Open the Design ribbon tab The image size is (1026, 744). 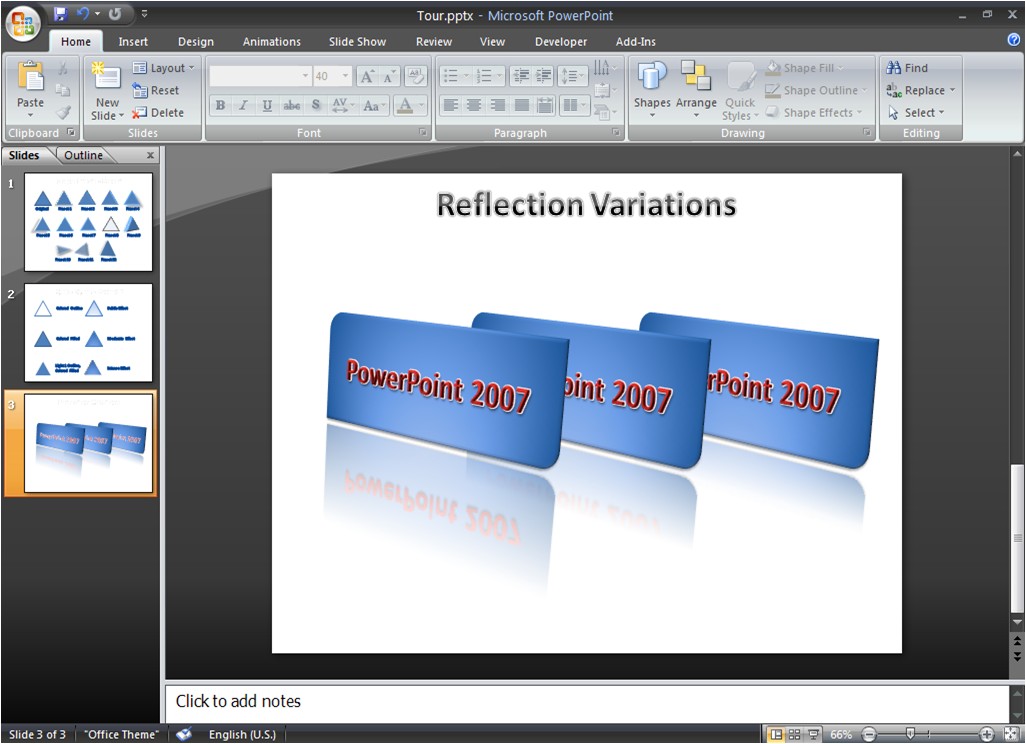pos(196,41)
